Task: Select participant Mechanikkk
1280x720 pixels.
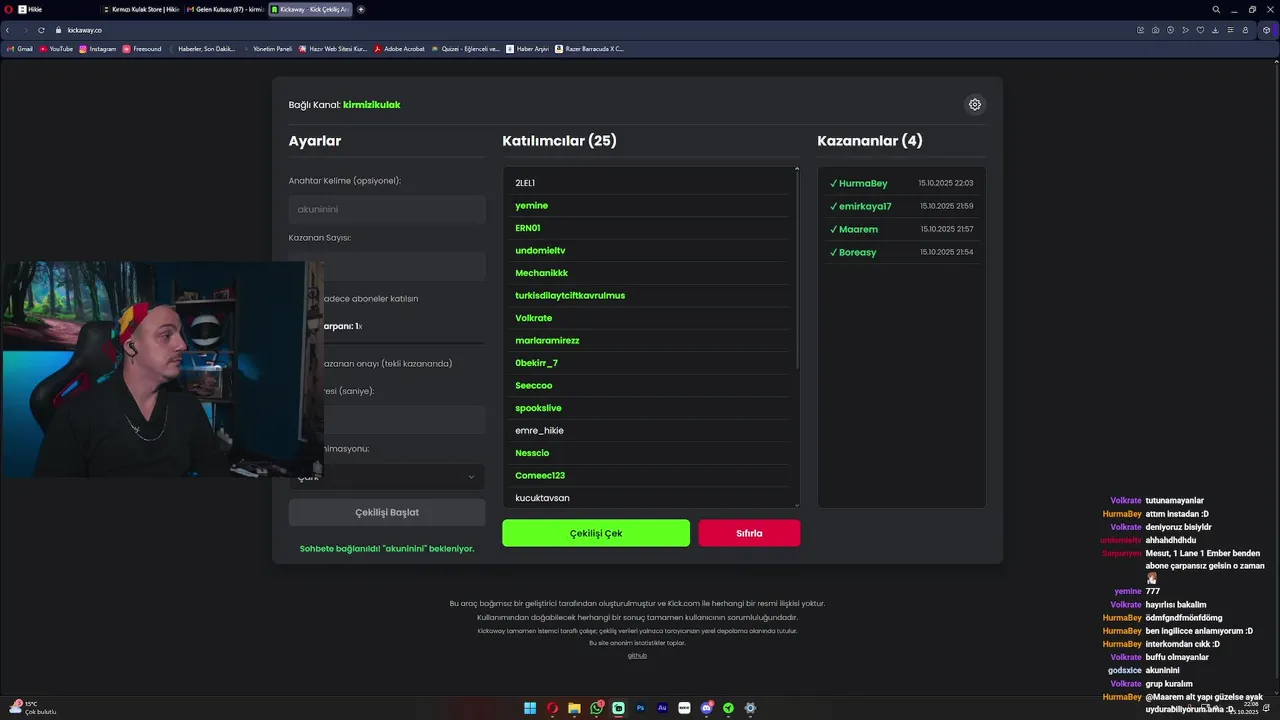Action: coord(650,273)
